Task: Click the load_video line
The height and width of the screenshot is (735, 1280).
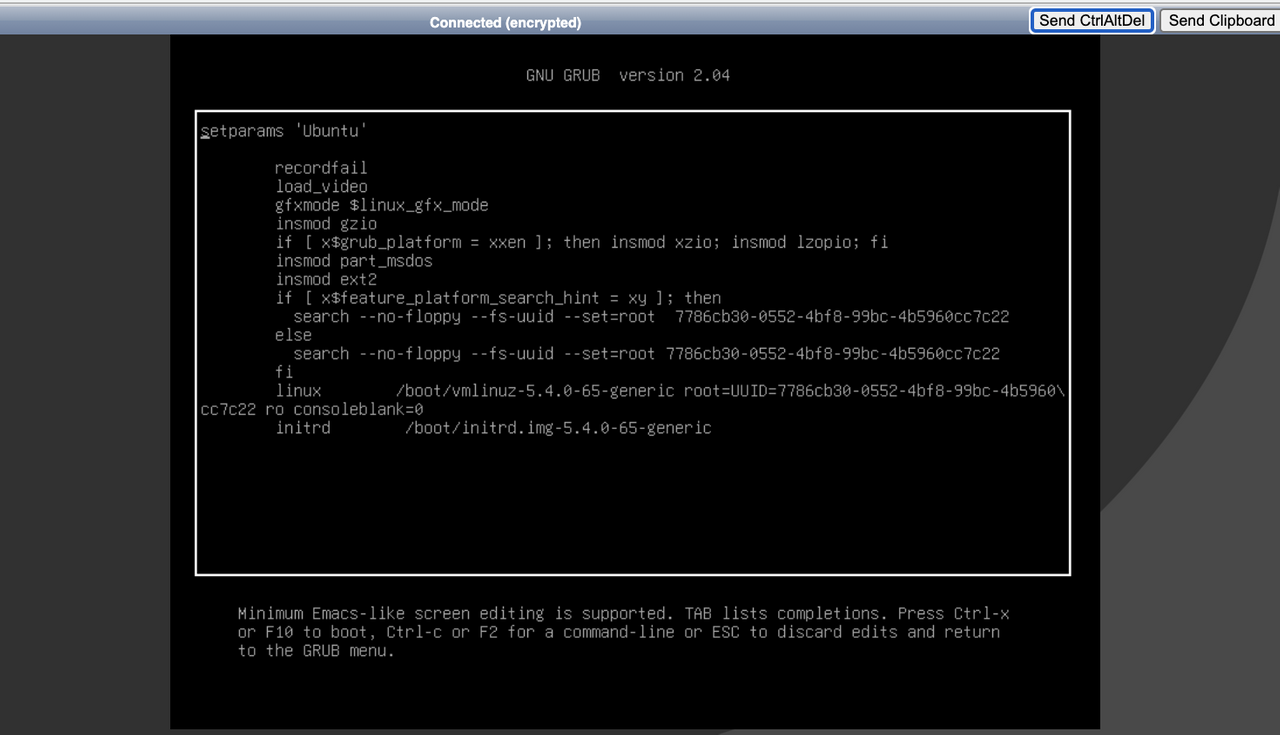Action: pyautogui.click(x=322, y=186)
